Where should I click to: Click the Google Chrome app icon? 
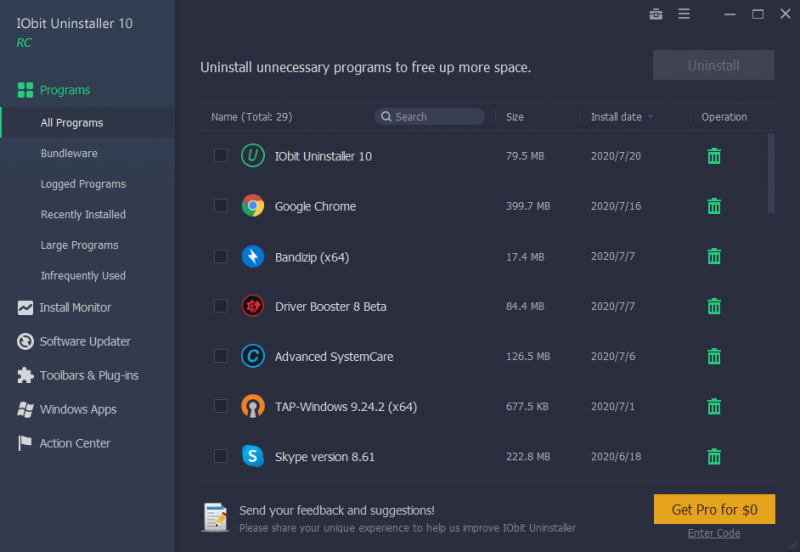[x=253, y=206]
